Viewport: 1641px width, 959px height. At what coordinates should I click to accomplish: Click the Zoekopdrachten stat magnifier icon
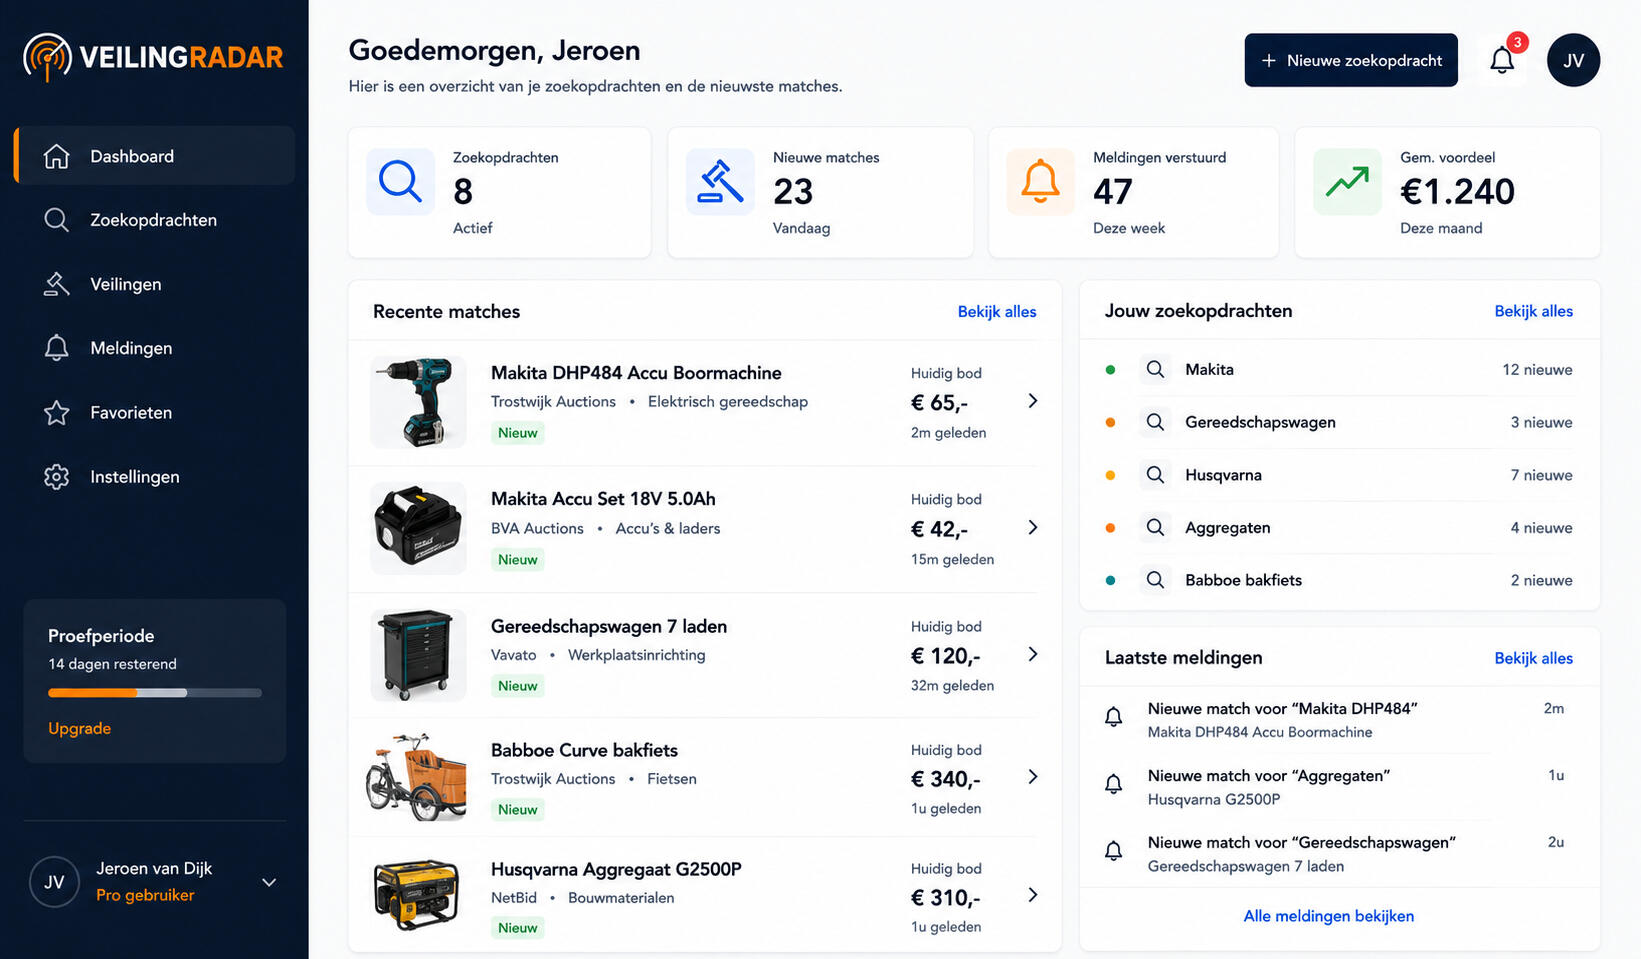[x=400, y=182]
